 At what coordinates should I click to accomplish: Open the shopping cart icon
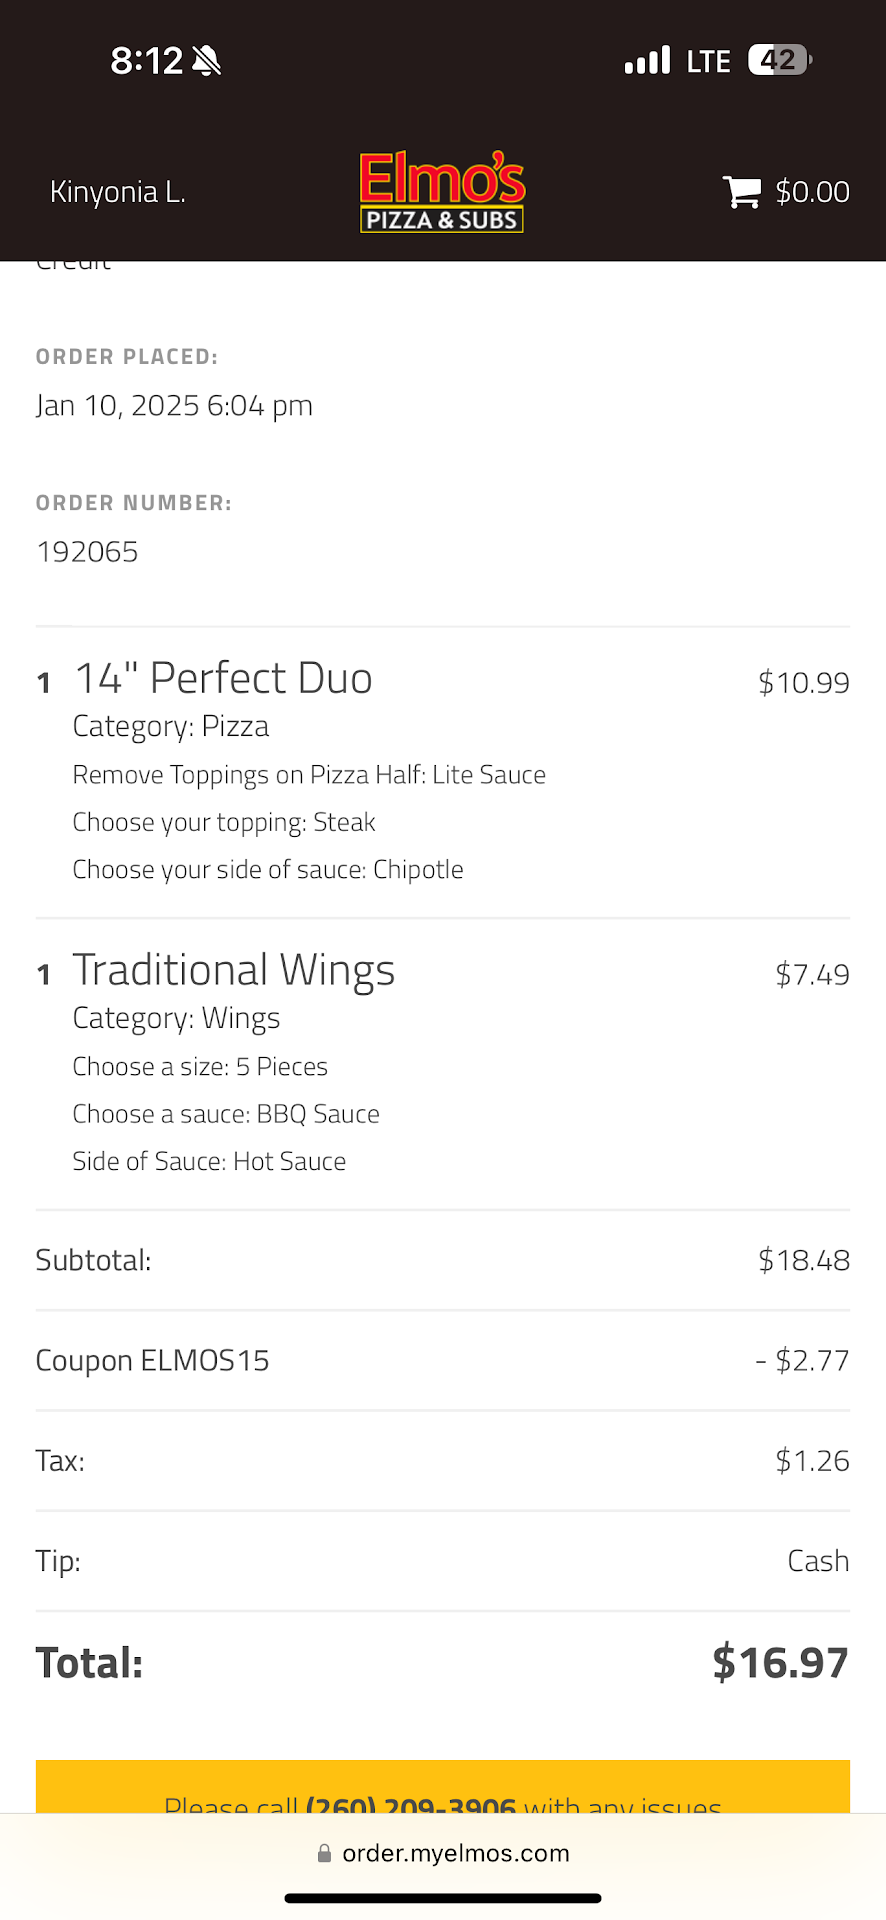click(741, 192)
